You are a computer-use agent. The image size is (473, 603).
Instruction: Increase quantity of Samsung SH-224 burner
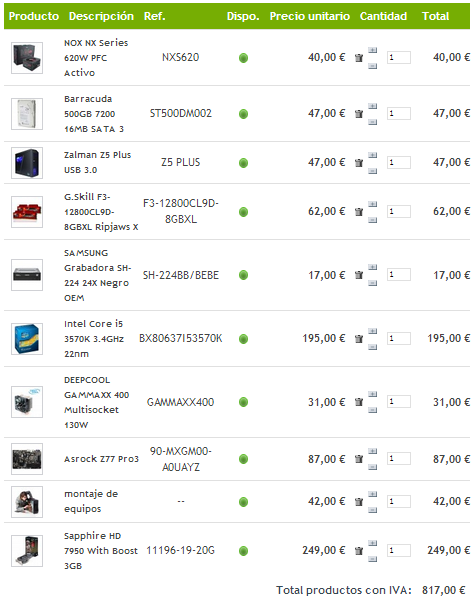point(372,267)
